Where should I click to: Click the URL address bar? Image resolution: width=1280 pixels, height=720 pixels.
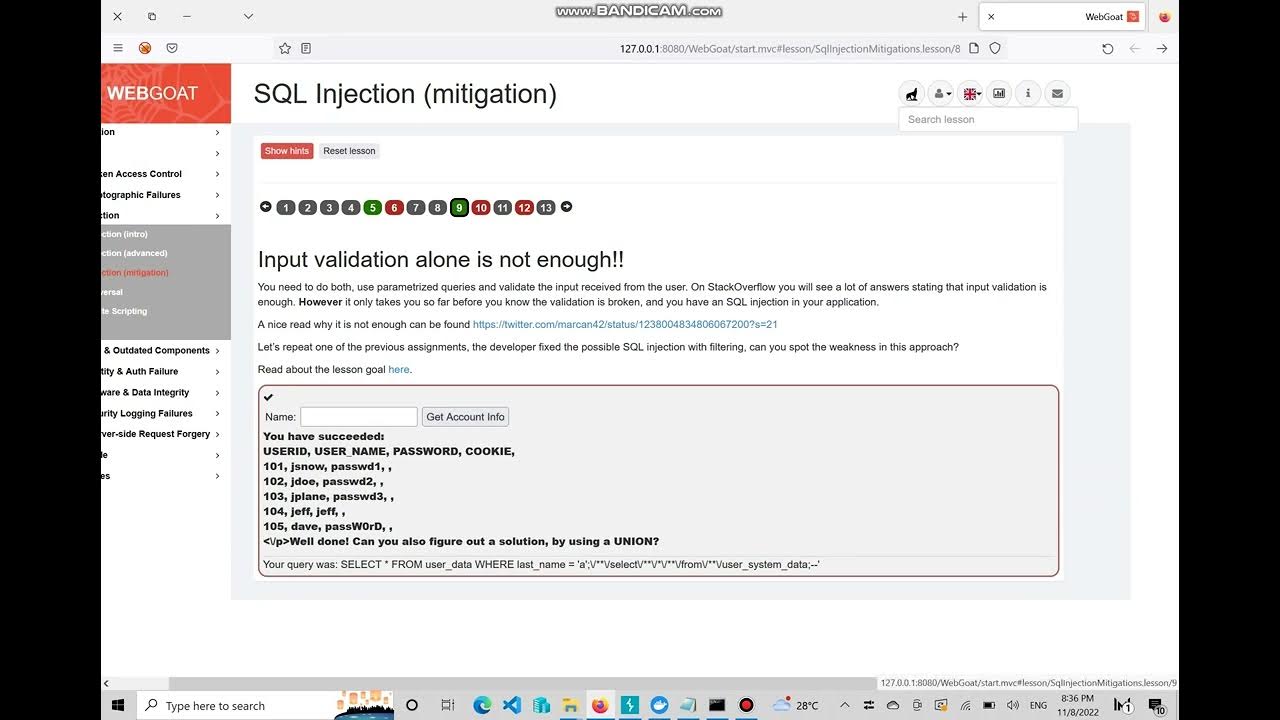640,48
